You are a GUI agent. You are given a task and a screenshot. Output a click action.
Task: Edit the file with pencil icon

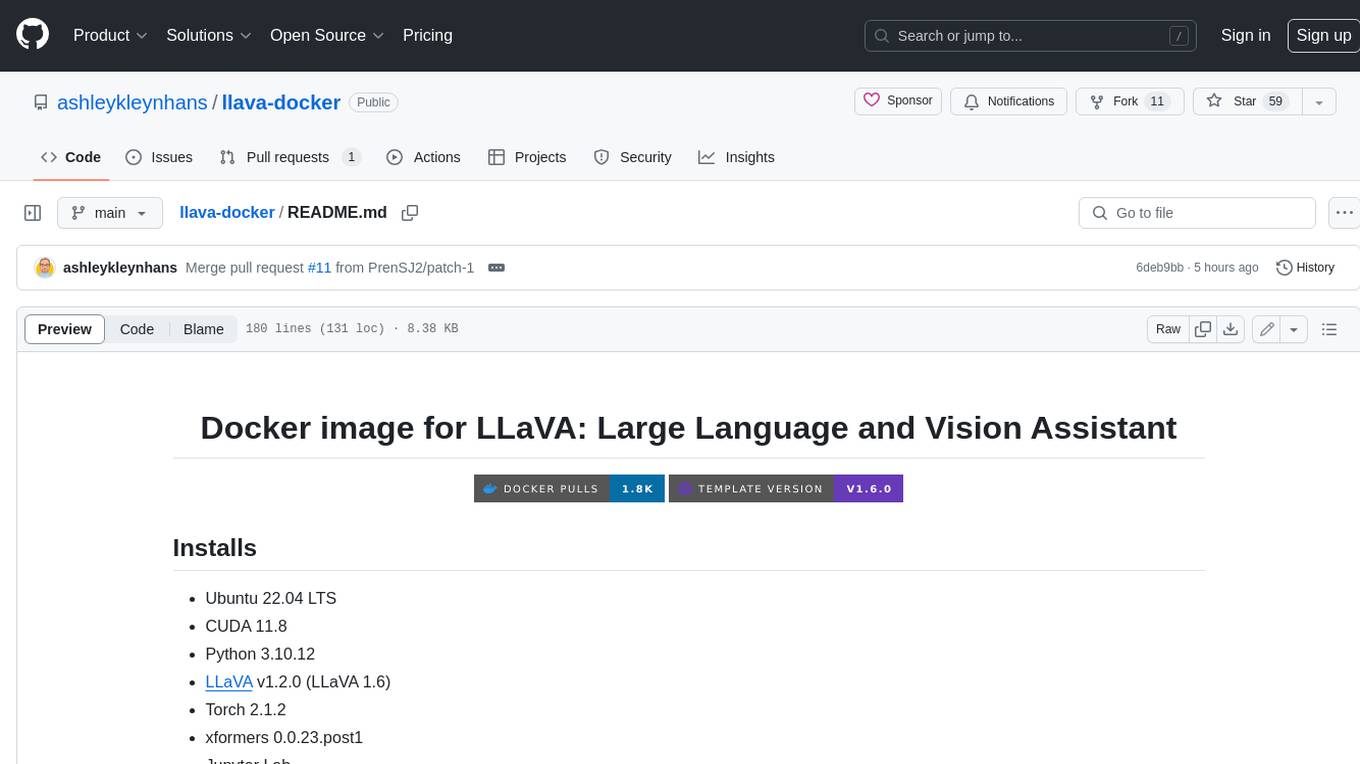[1266, 329]
